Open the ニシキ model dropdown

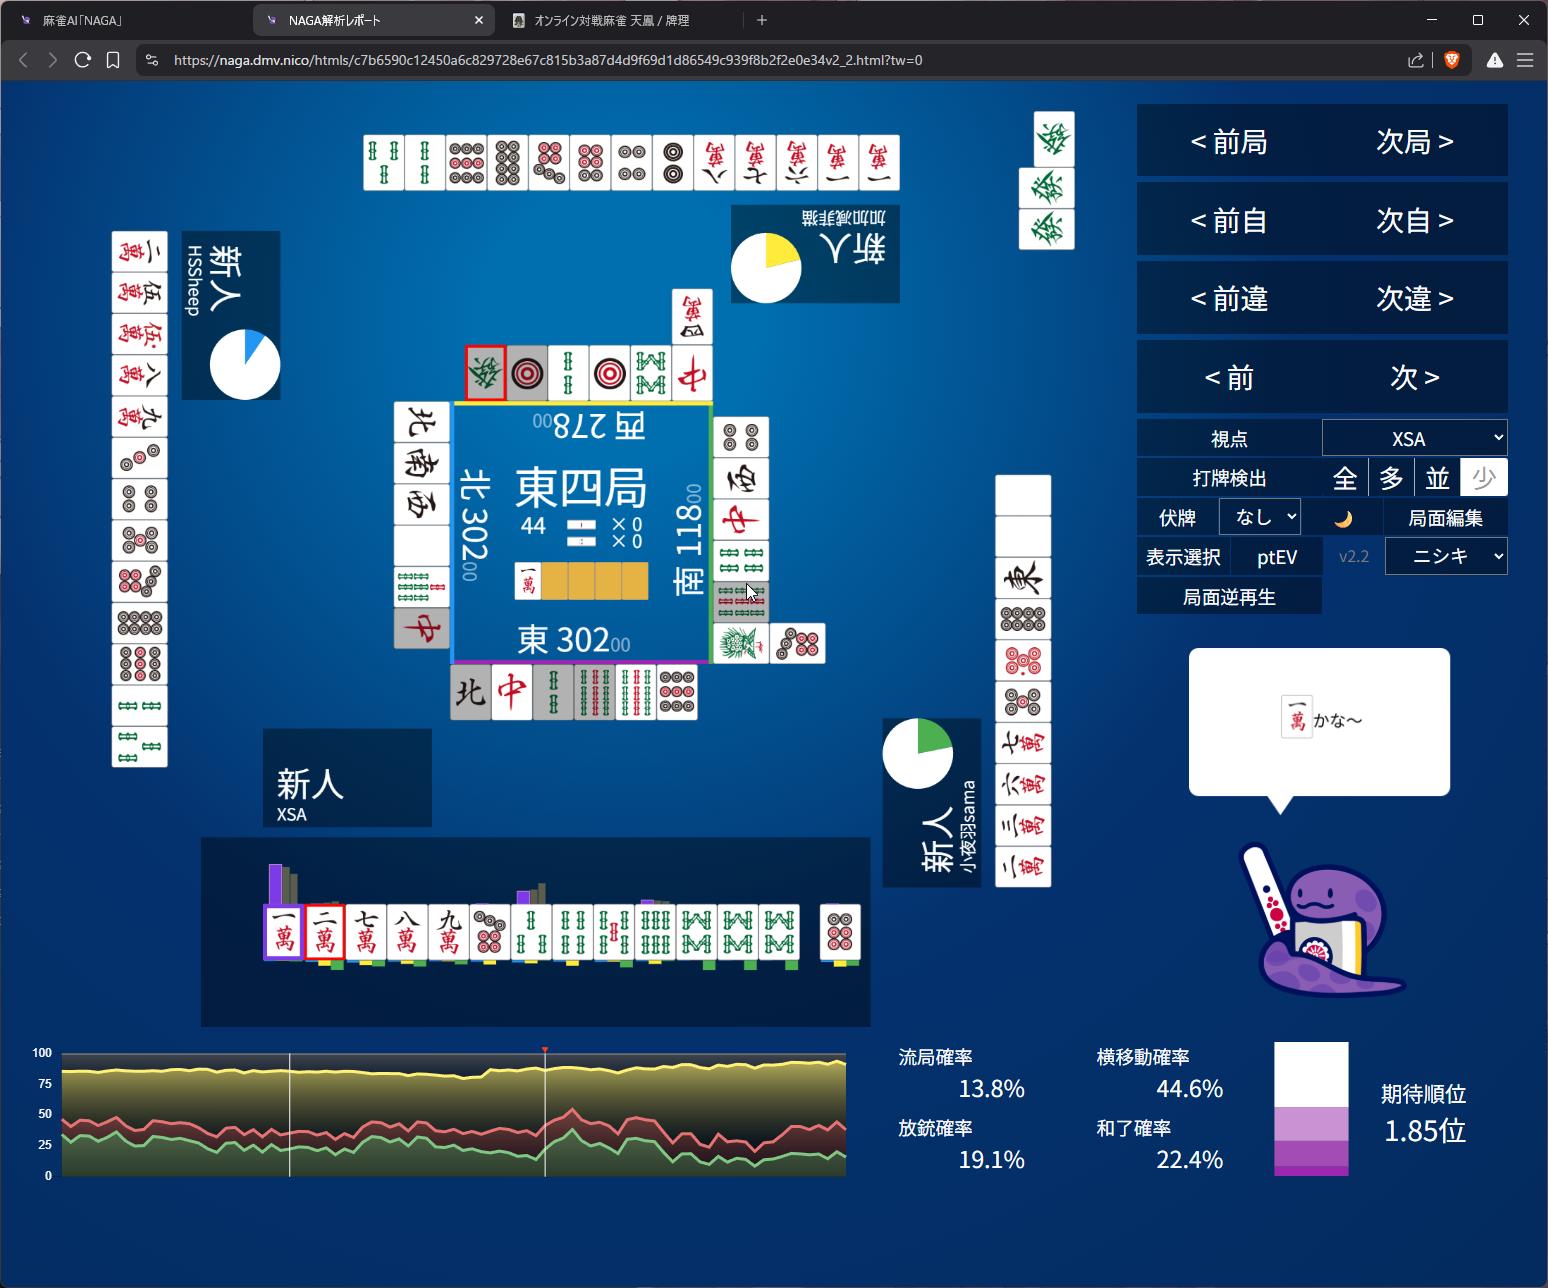[x=1446, y=557]
